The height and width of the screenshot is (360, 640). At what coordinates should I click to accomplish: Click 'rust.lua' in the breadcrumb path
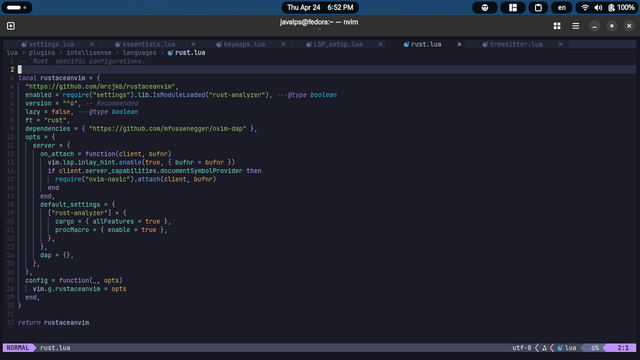pos(190,53)
